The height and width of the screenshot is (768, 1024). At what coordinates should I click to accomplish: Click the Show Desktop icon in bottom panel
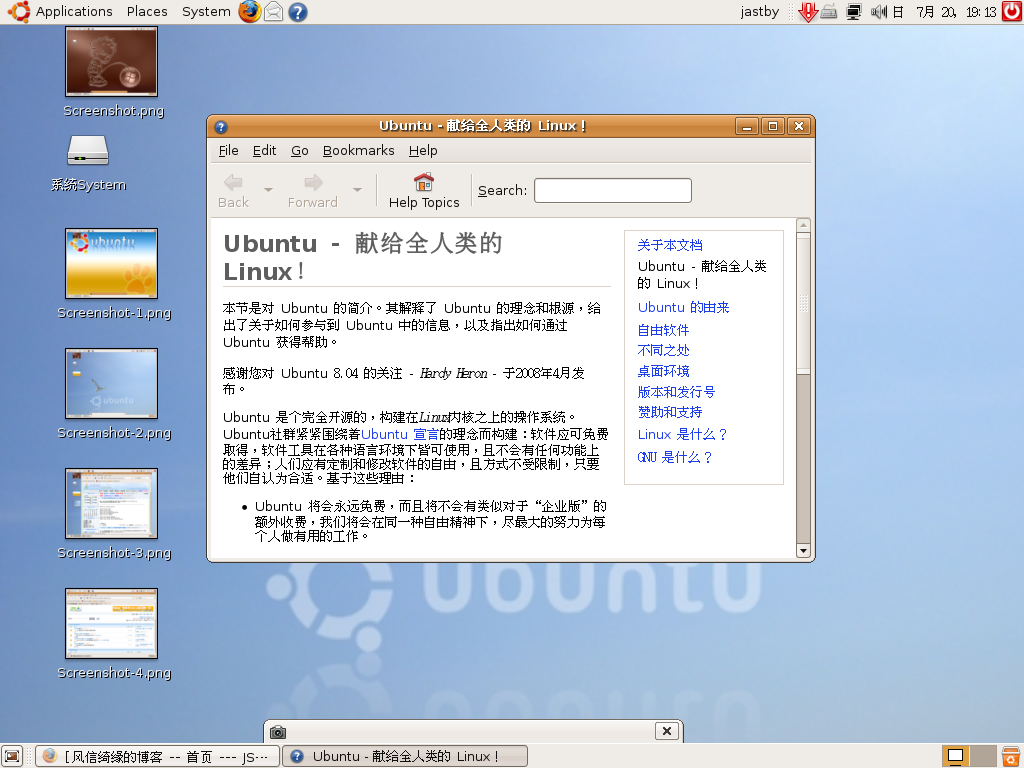pyautogui.click(x=12, y=756)
